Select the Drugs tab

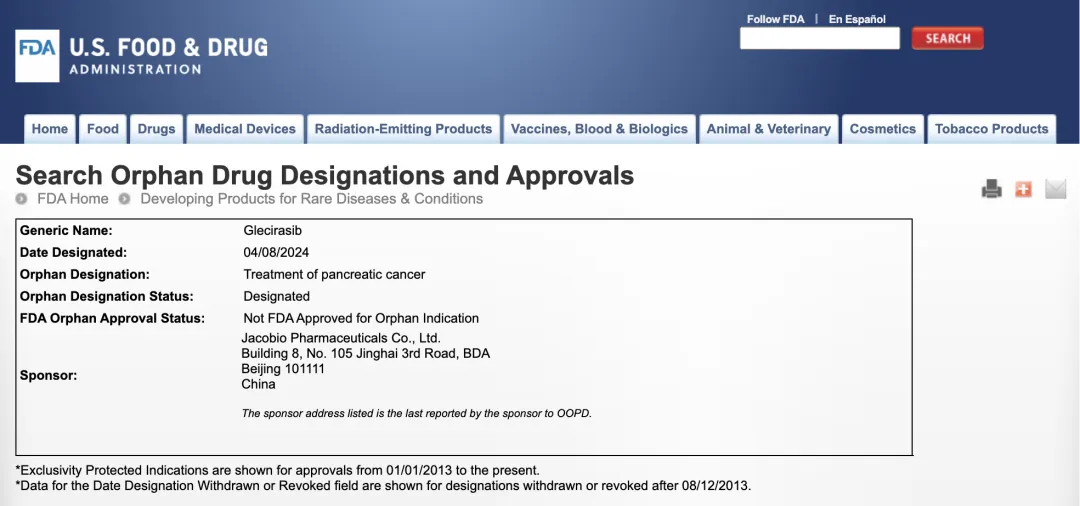click(156, 129)
